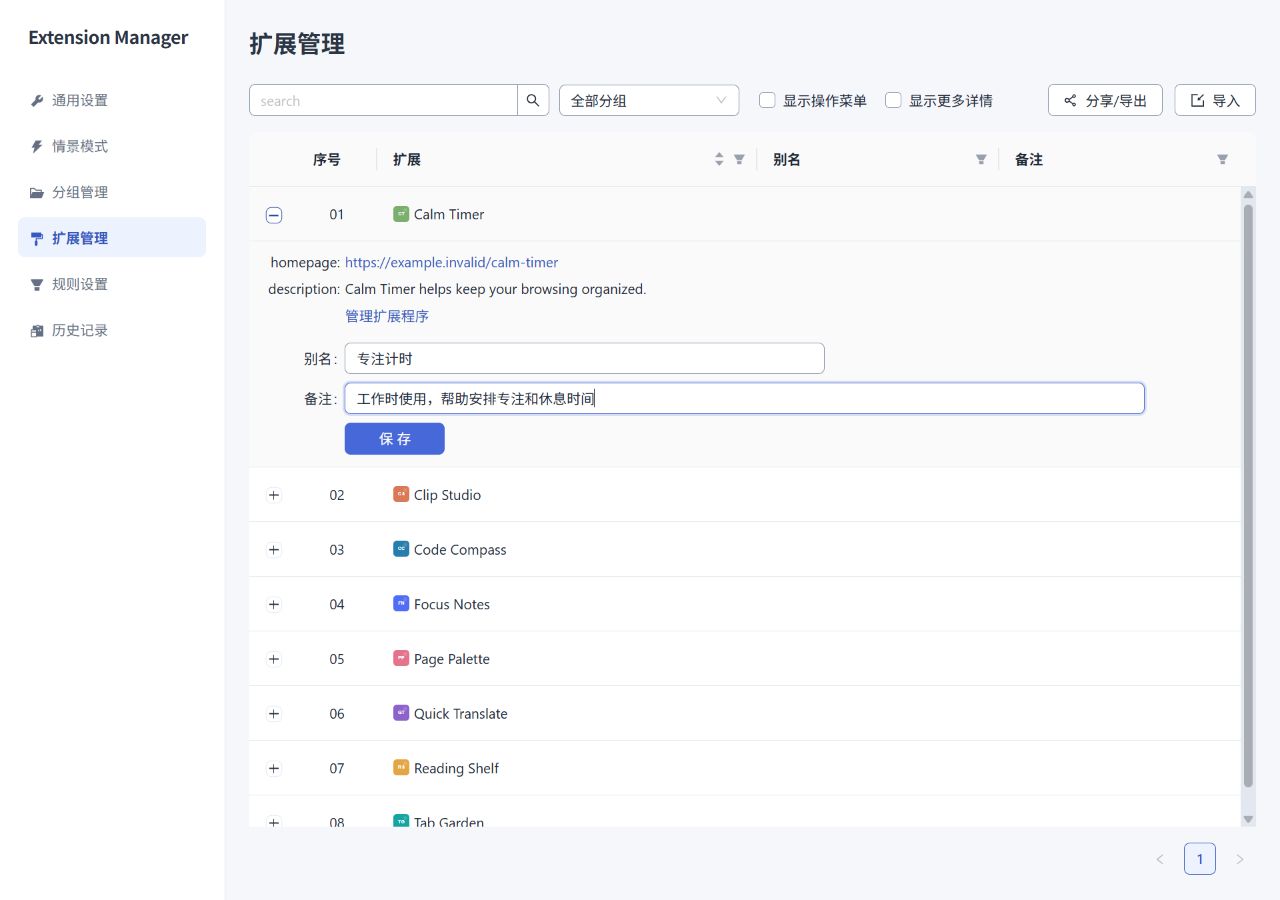This screenshot has height=900, width=1280.
Task: Expand the Code Compass row
Action: coord(274,549)
